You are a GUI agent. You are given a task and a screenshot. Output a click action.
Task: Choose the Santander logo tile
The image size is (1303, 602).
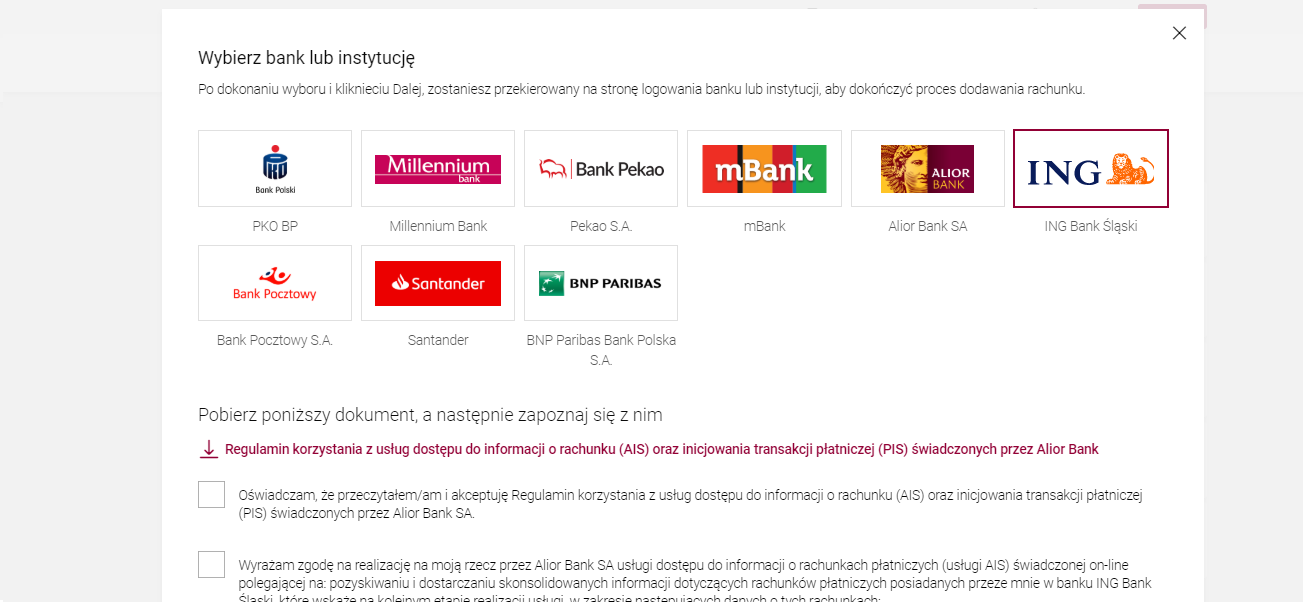click(x=438, y=283)
